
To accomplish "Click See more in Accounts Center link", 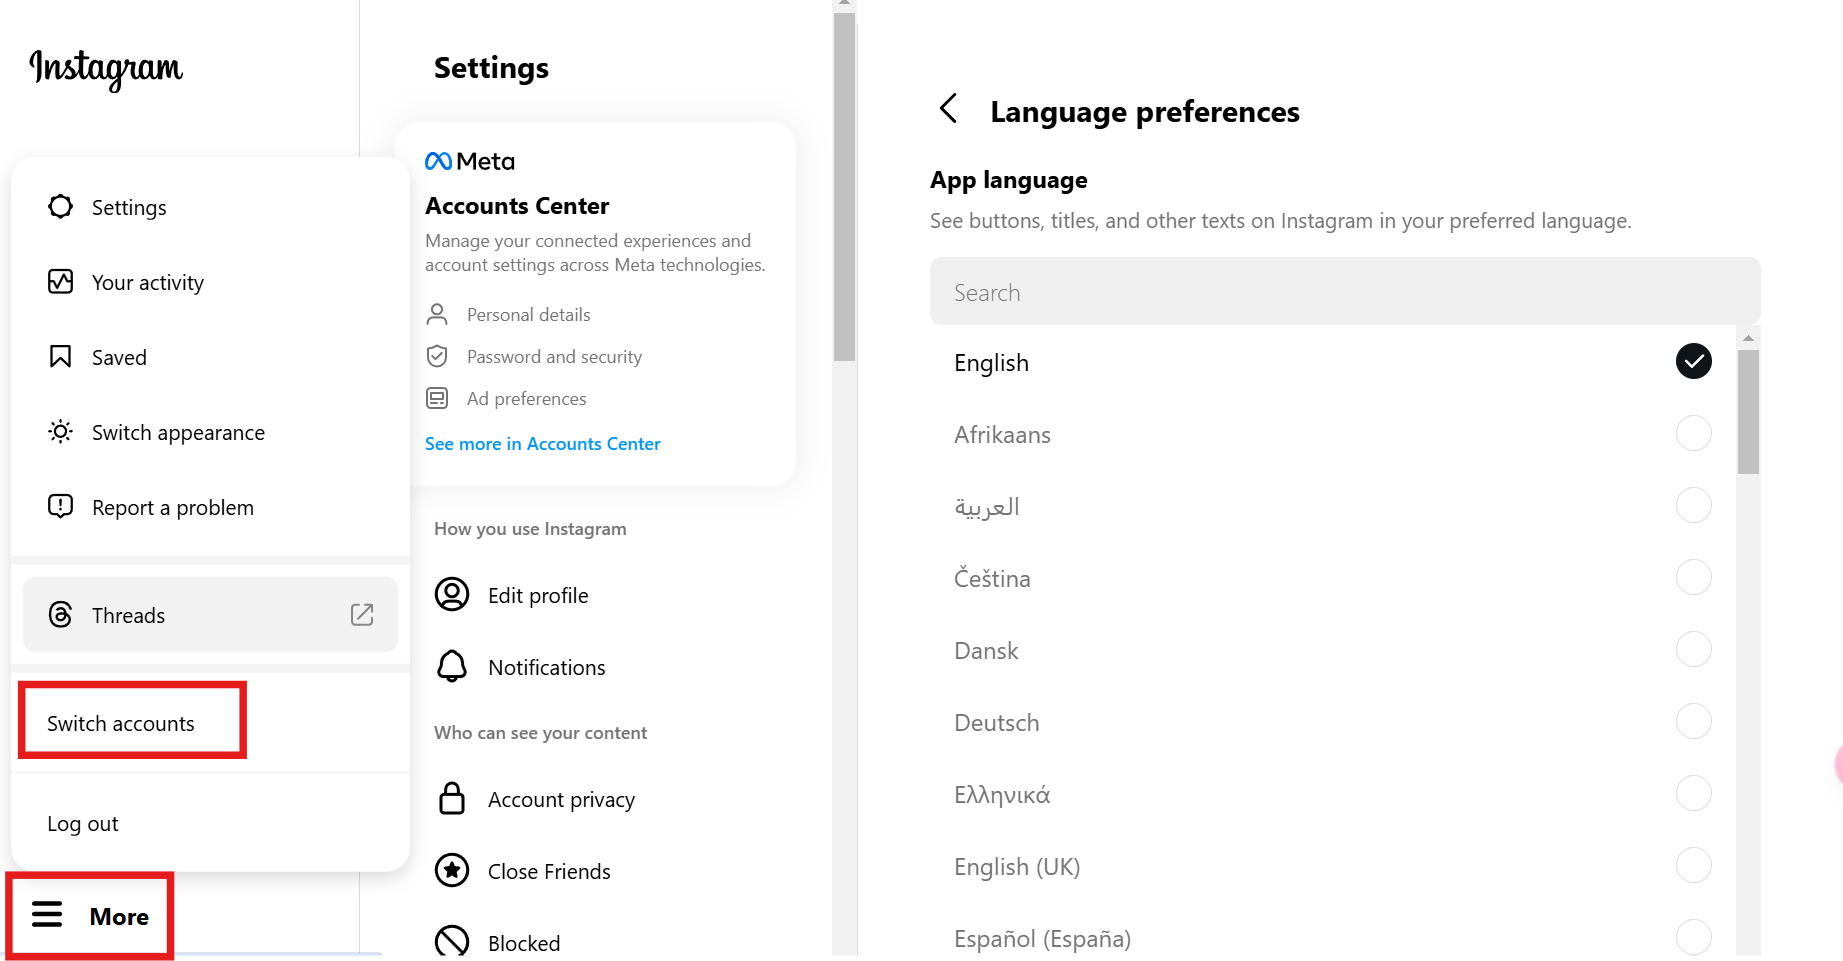I will tap(542, 444).
